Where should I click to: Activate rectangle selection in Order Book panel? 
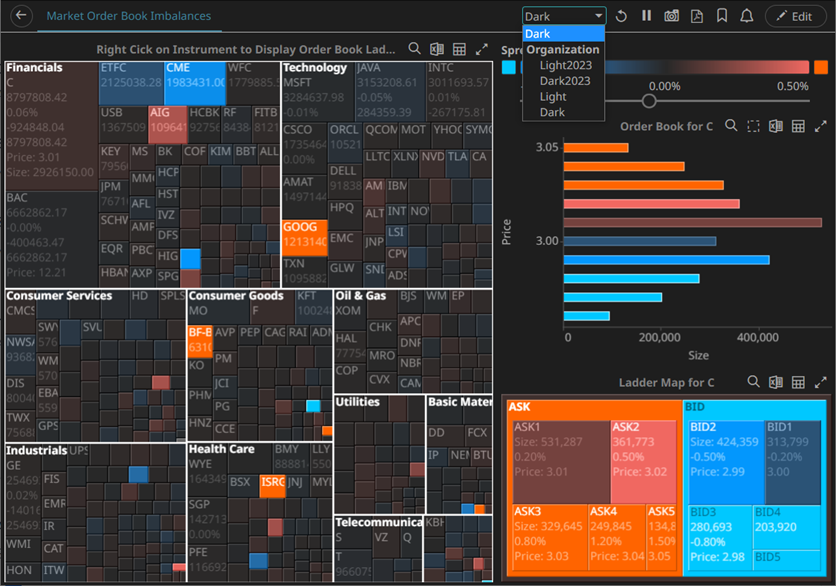(753, 126)
